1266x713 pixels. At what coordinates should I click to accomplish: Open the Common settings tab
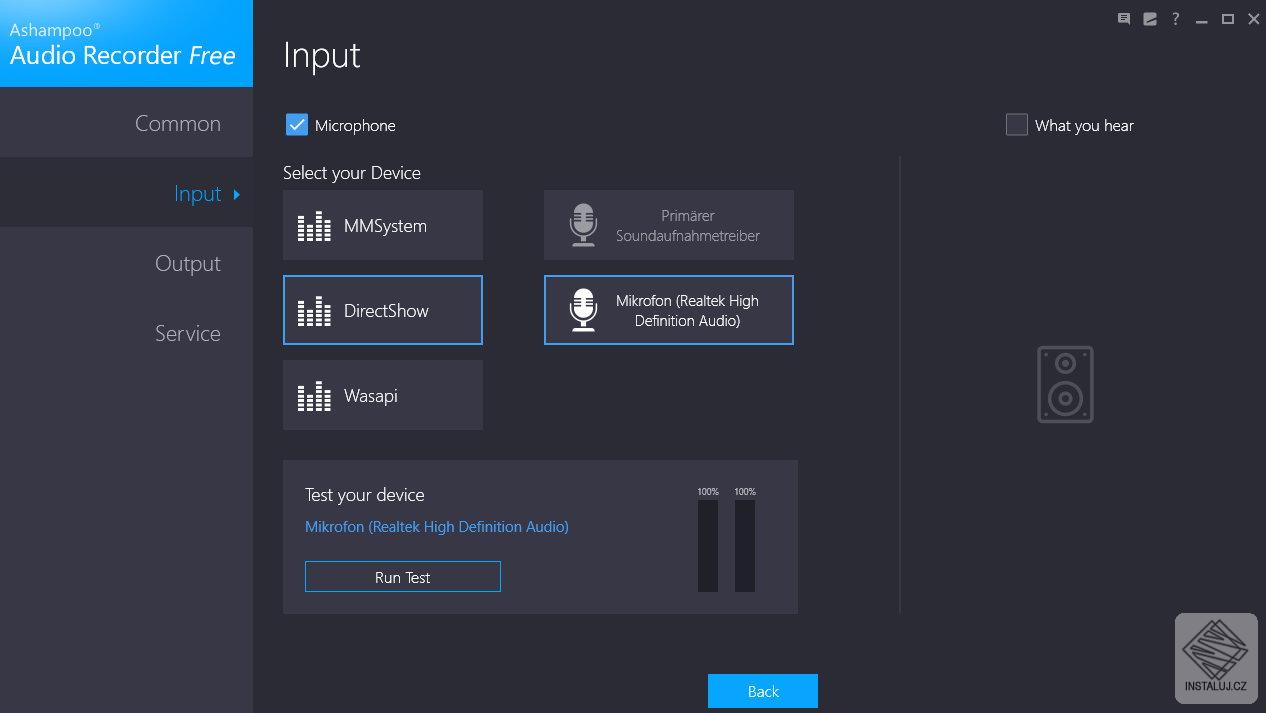126,123
